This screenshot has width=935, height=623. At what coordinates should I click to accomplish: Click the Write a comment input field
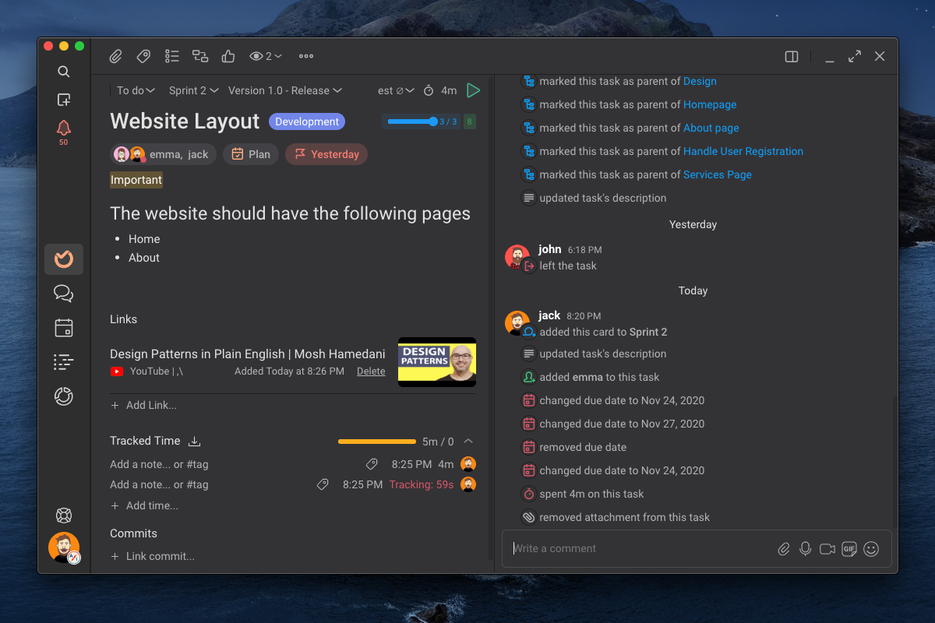pyautogui.click(x=640, y=549)
